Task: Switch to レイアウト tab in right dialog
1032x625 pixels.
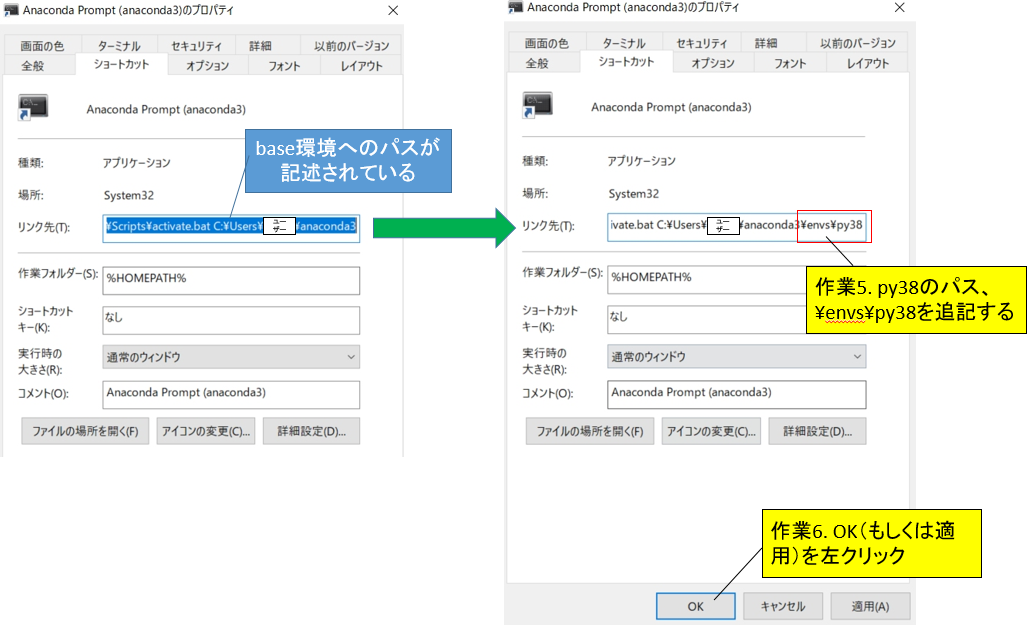Action: coord(867,63)
